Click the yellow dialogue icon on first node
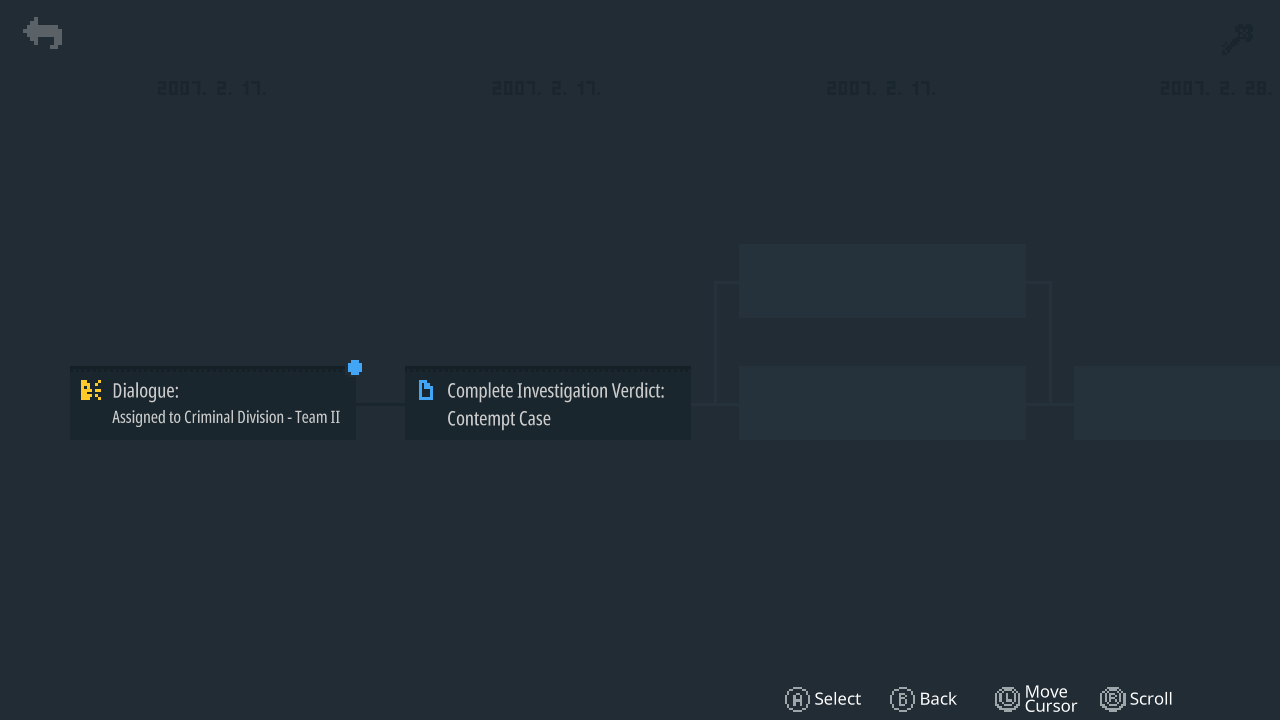 (x=91, y=390)
